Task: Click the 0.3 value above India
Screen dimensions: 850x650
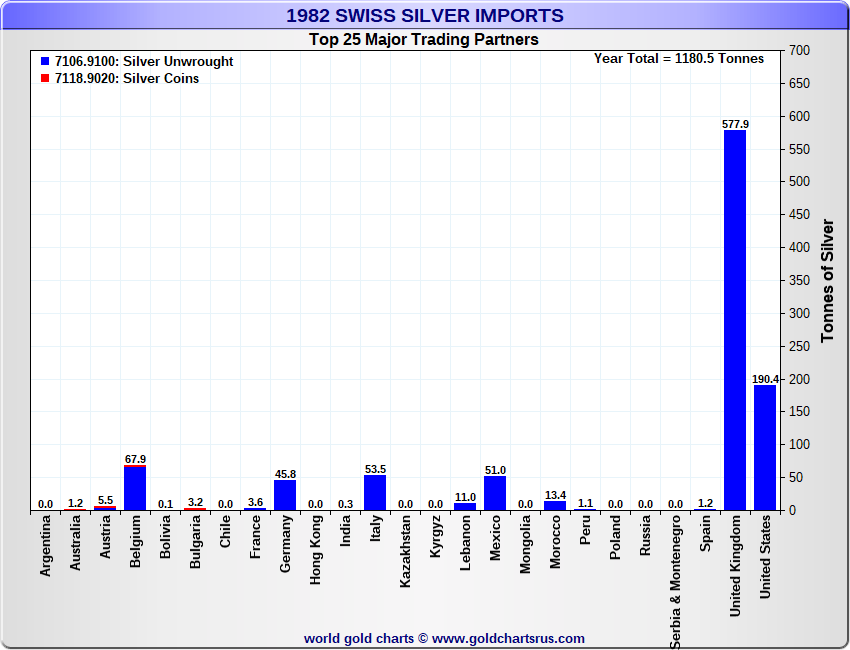Action: click(345, 504)
